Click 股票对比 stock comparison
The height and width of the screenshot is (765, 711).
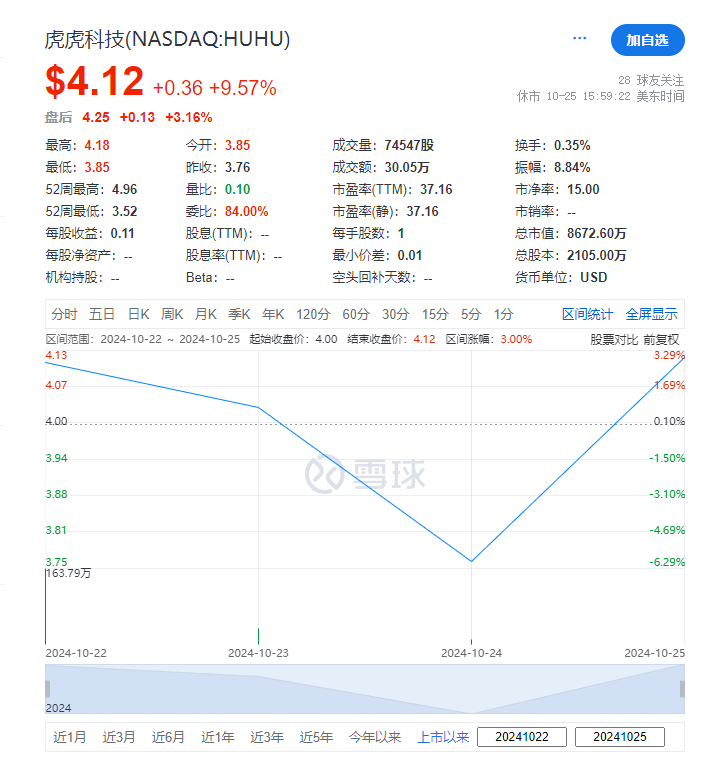tap(613, 340)
